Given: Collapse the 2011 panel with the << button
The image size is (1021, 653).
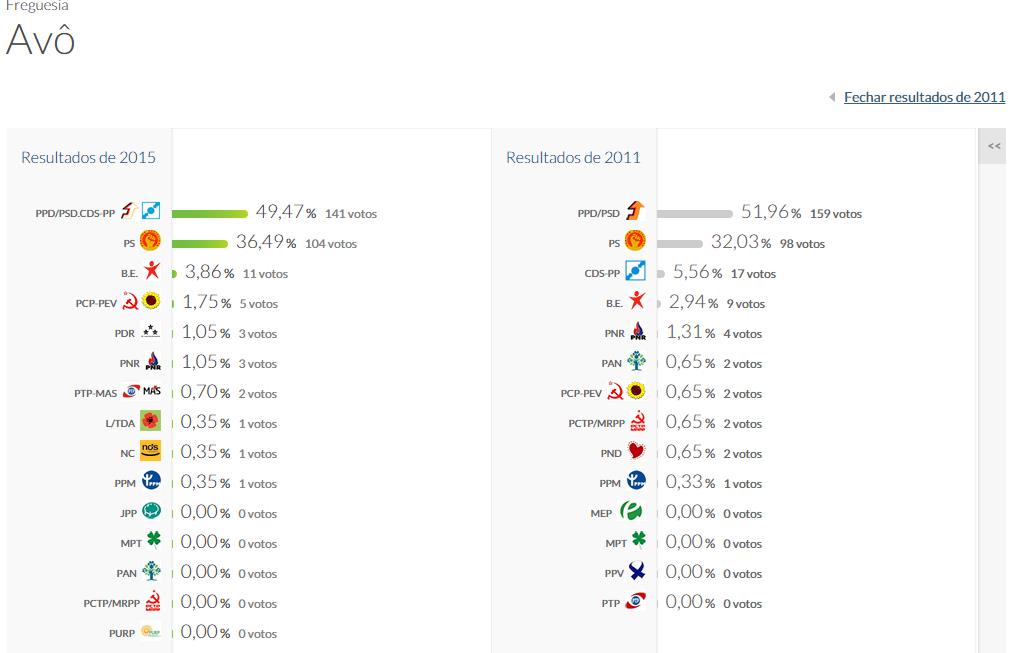Looking at the screenshot, I should 994,146.
